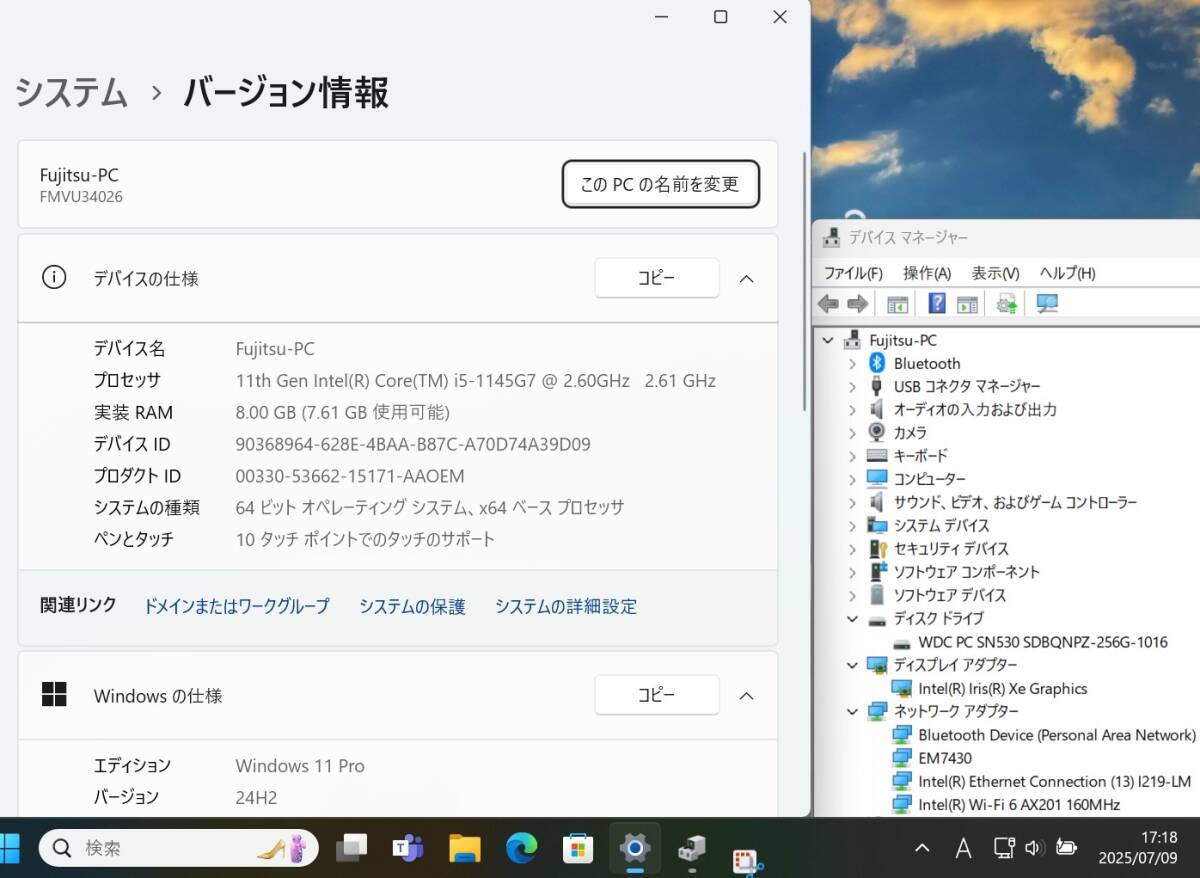Expand the キーボード node in device tree
Screen dimensions: 1200x878
[x=852, y=455]
